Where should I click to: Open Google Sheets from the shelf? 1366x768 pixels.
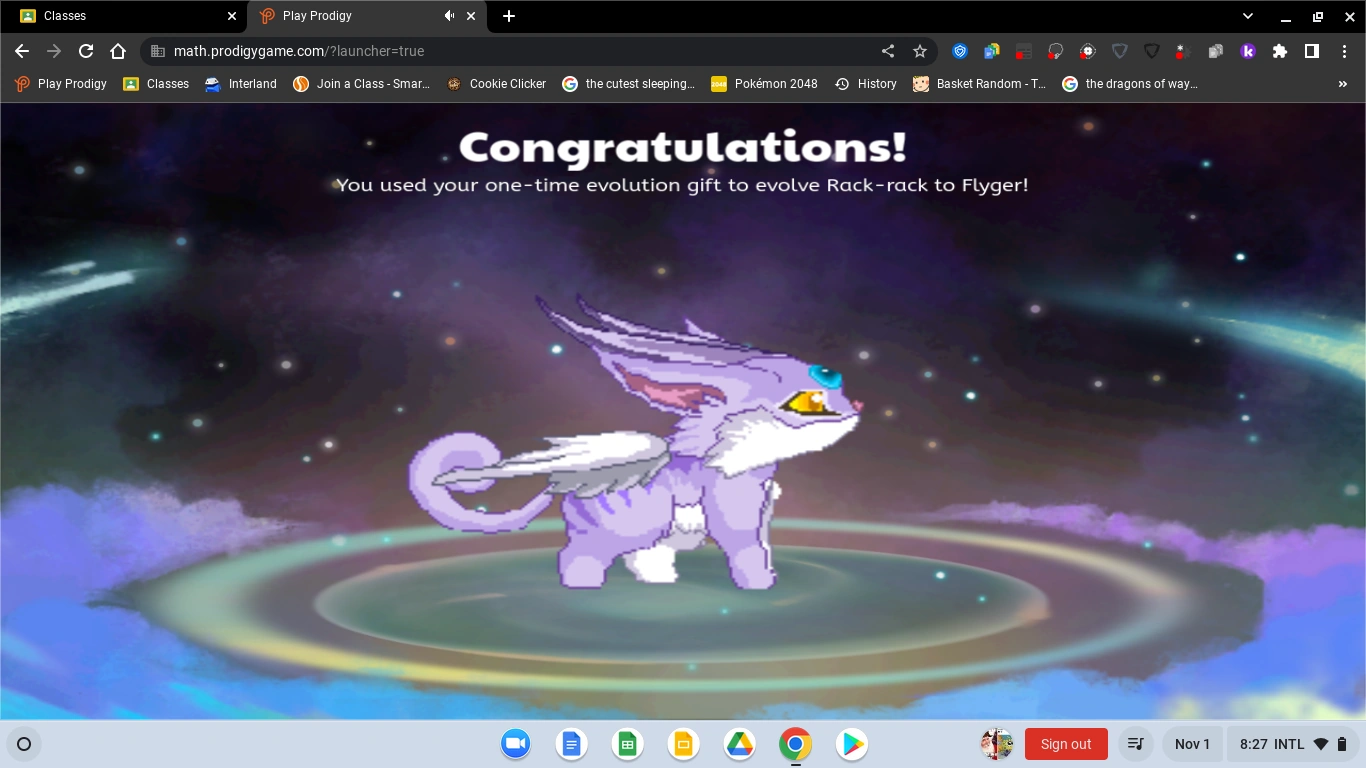[627, 744]
